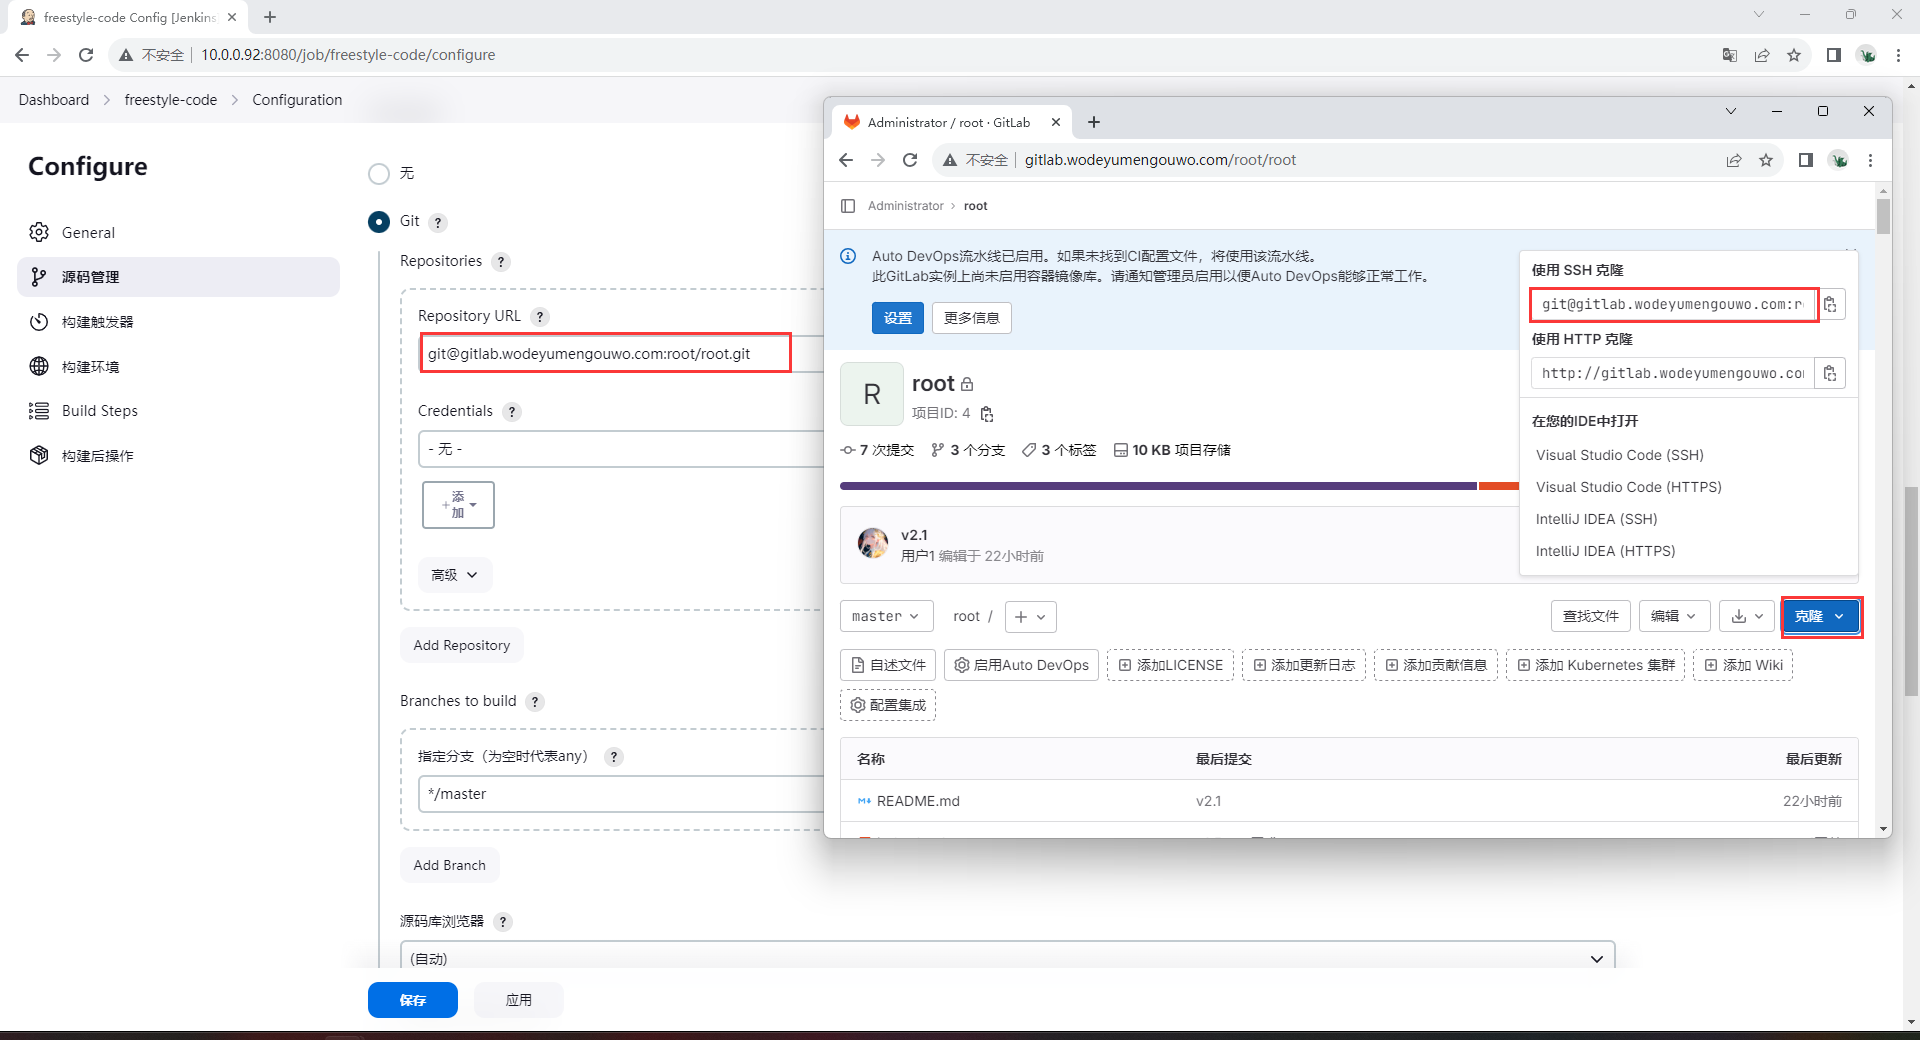
Task: Open help for Branches to build
Action: (535, 702)
